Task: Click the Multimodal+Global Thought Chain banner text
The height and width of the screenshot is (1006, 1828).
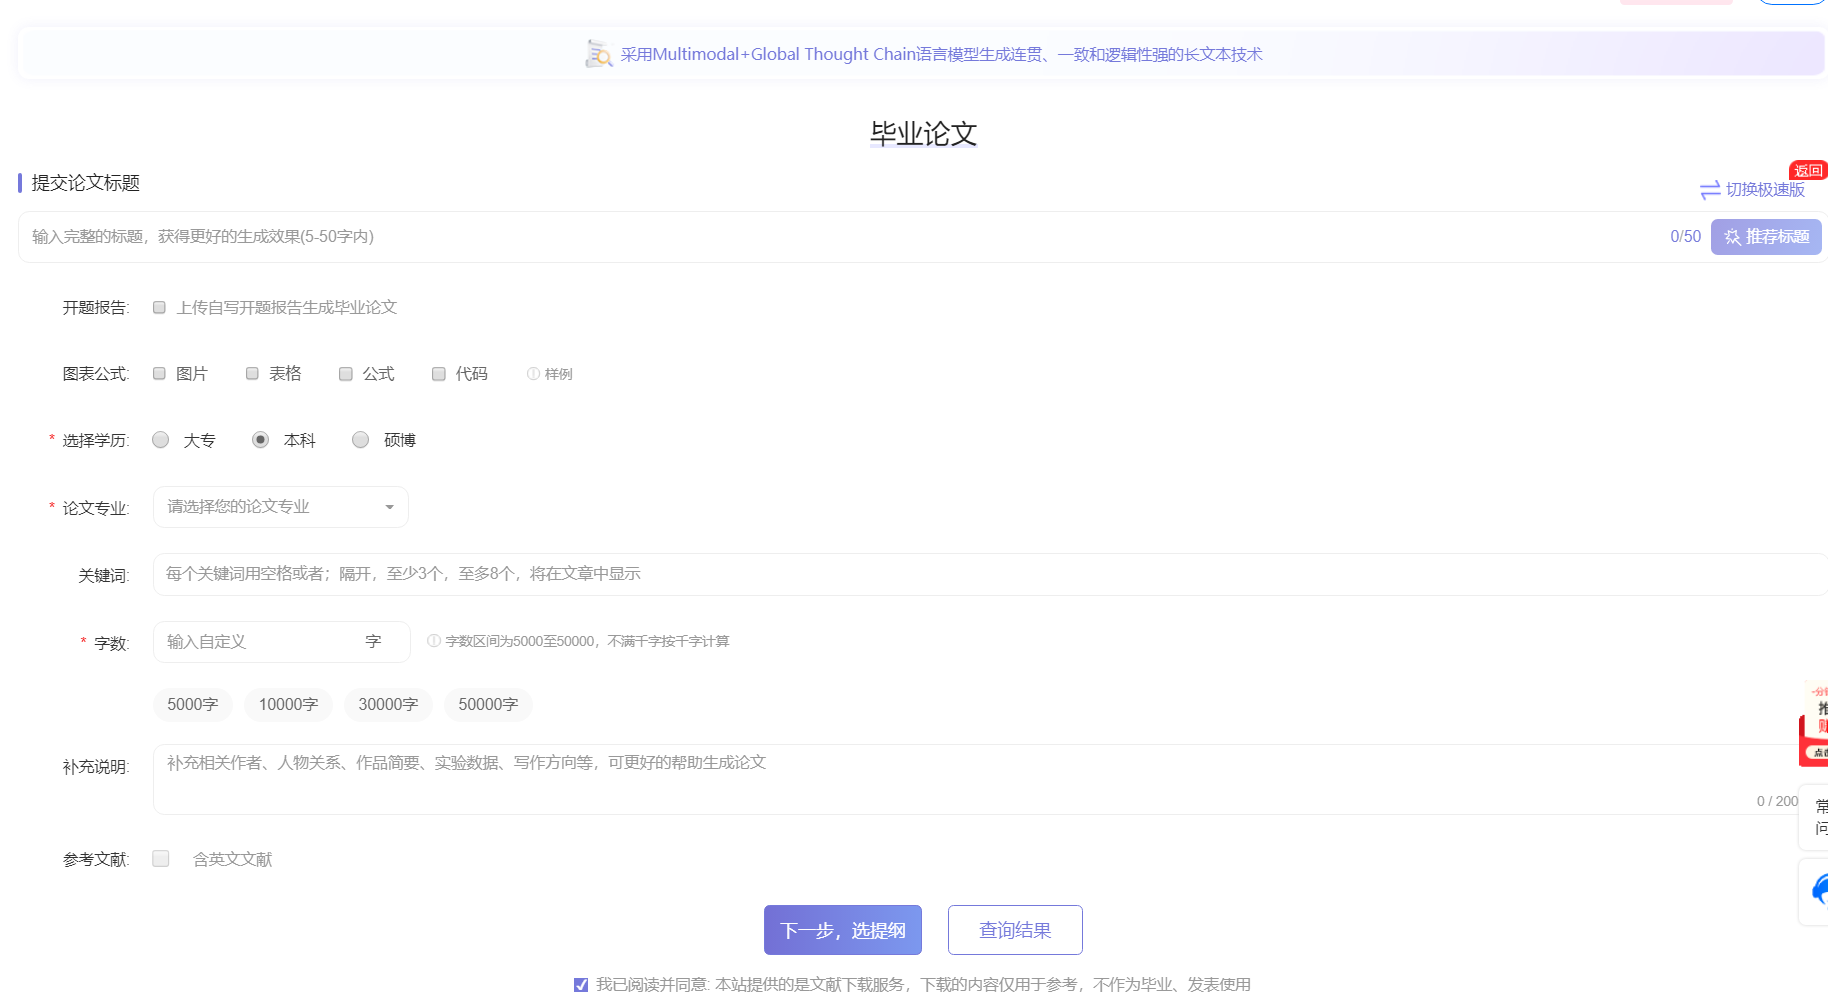Action: tap(941, 54)
